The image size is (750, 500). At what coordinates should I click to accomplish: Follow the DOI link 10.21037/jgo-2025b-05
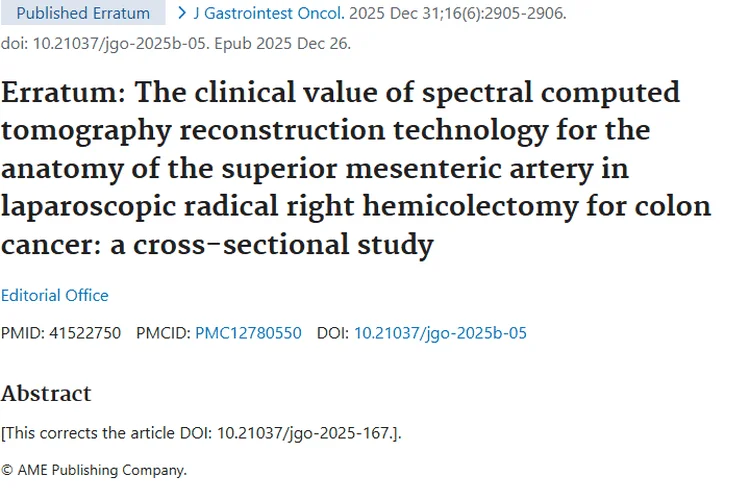[x=440, y=333]
